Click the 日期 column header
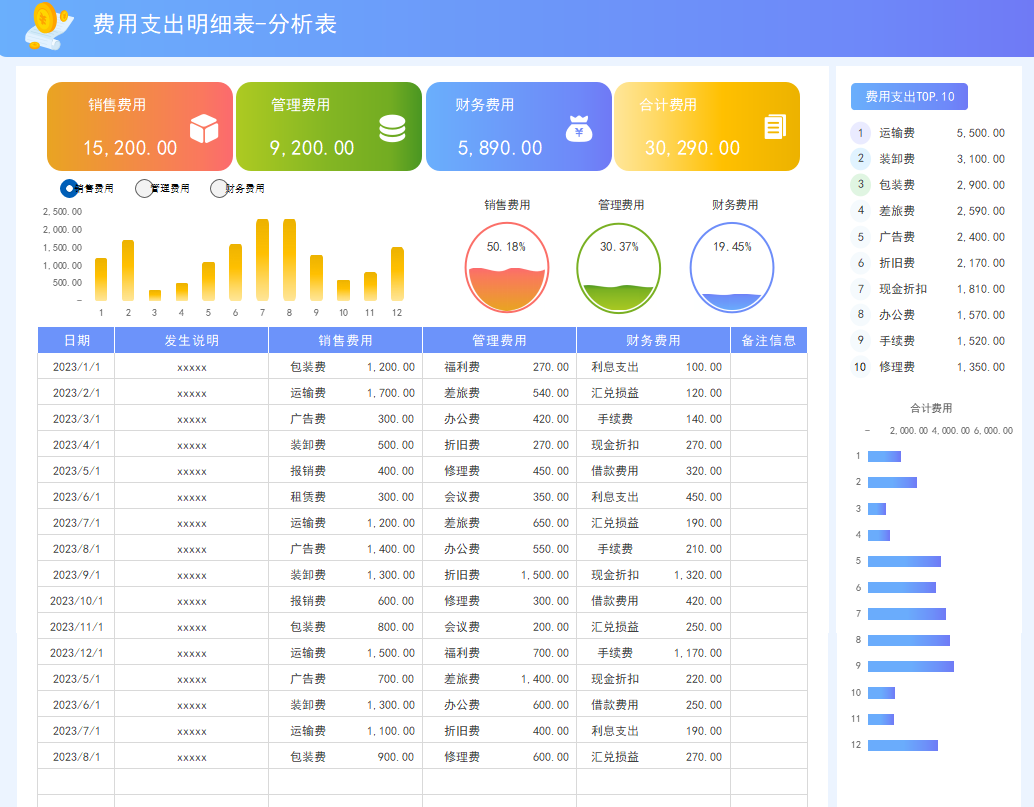Screen dimensions: 1034x807 [75, 340]
